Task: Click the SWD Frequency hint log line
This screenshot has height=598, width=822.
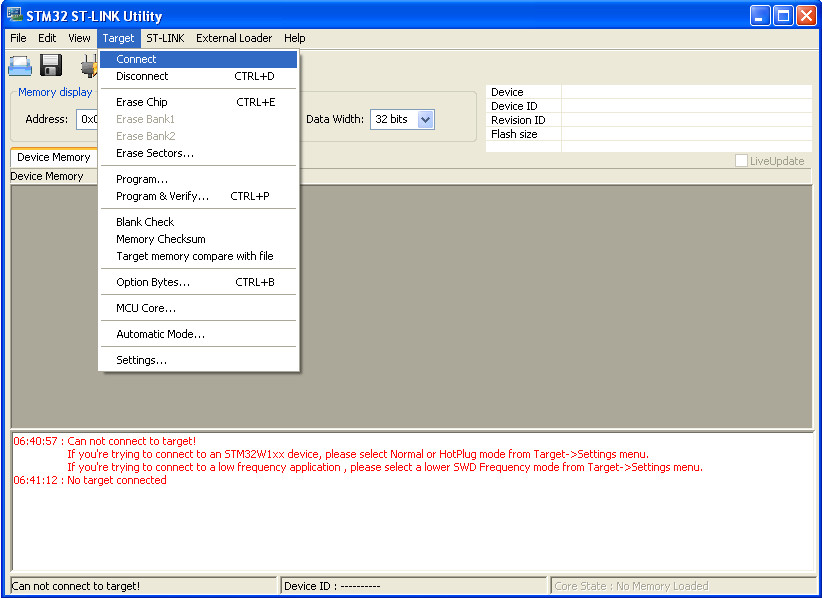Action: tap(385, 467)
